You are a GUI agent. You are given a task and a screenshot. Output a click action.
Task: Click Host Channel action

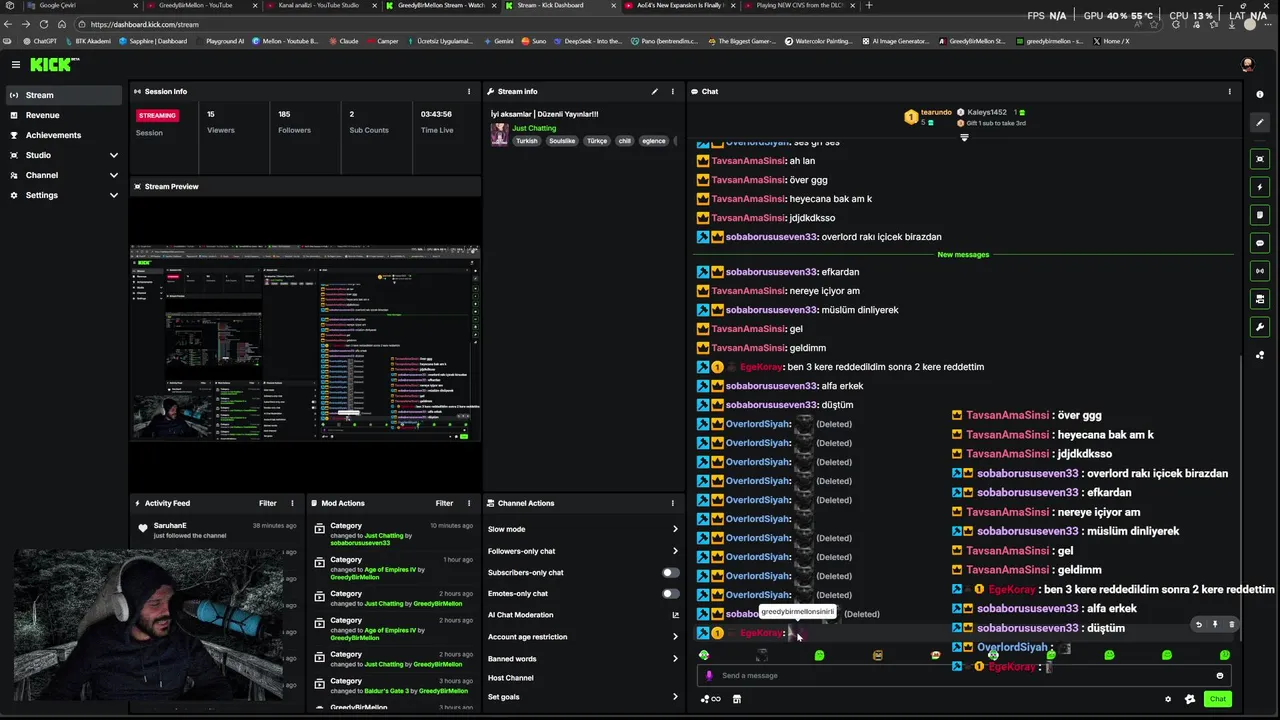point(583,678)
